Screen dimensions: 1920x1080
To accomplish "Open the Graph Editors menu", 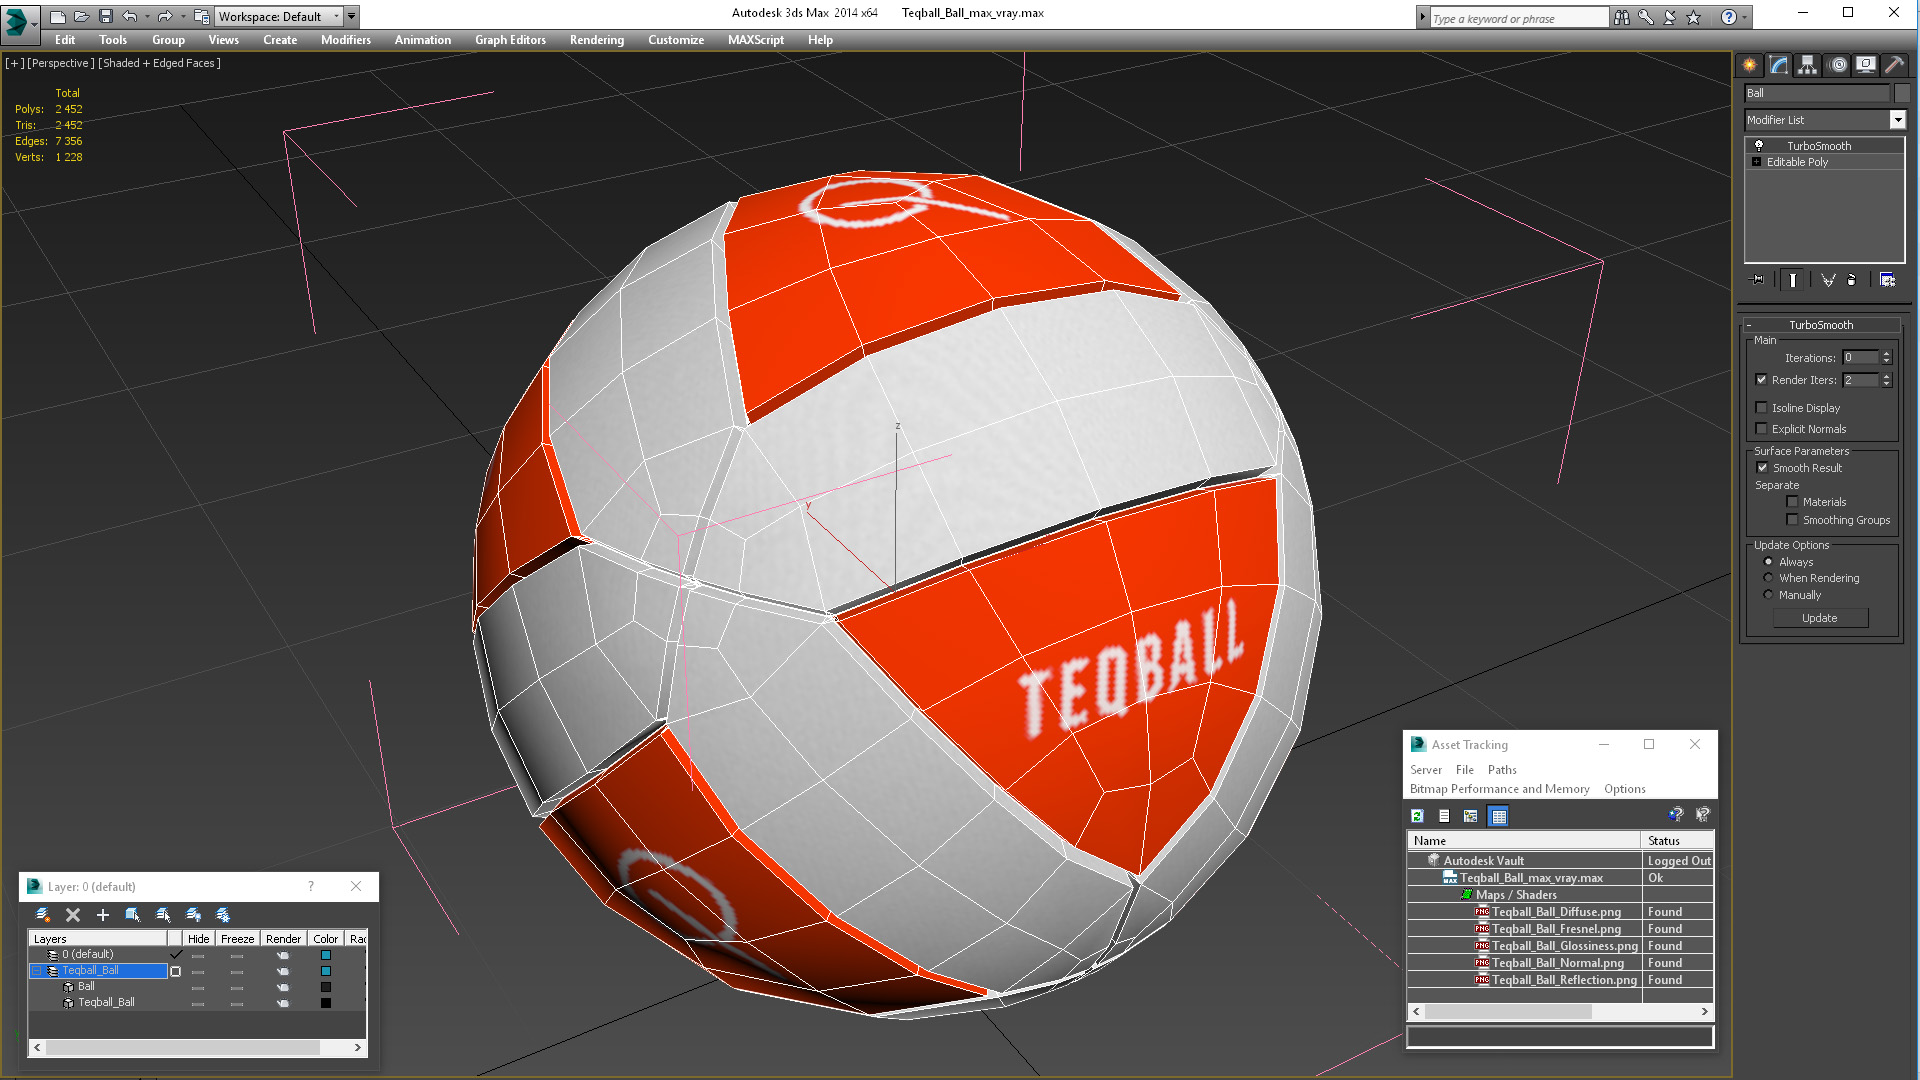I will pos(510,40).
